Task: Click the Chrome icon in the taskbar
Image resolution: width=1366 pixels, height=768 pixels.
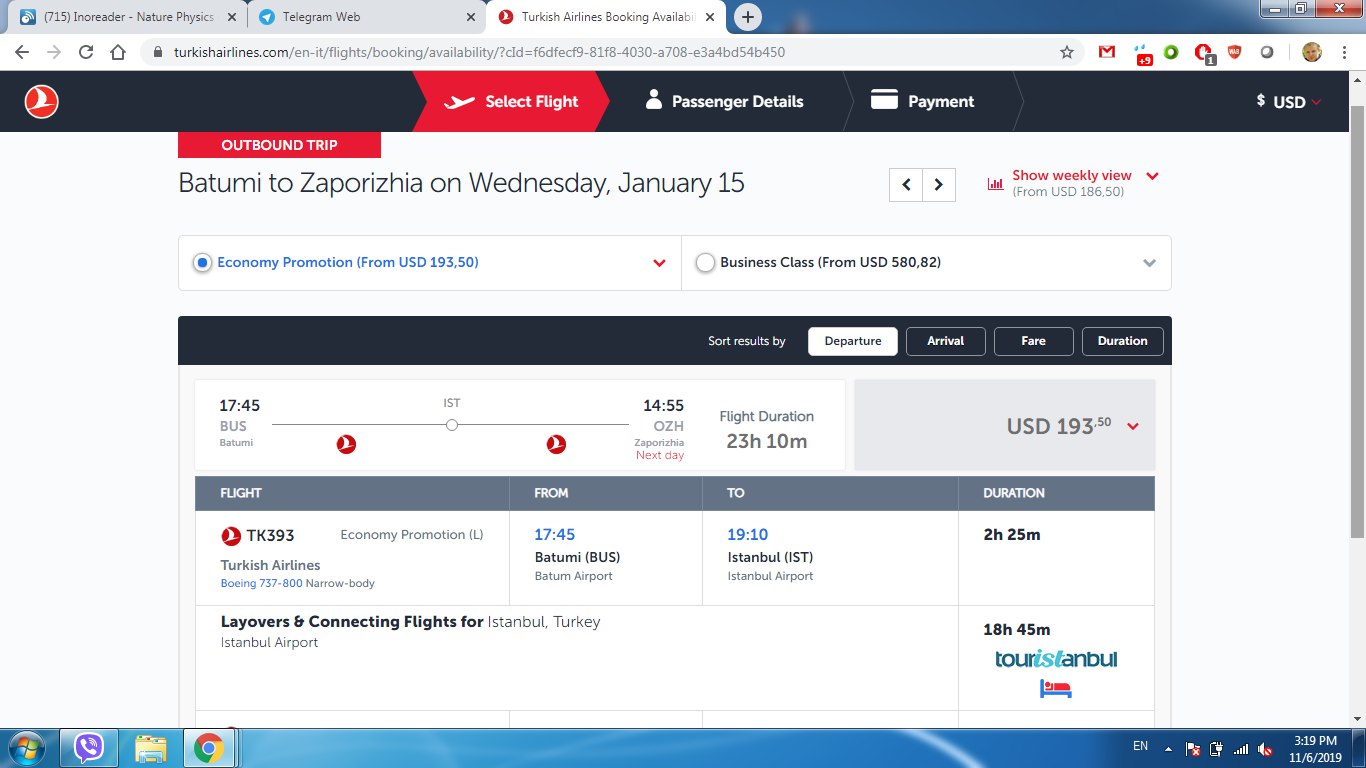Action: (x=208, y=748)
